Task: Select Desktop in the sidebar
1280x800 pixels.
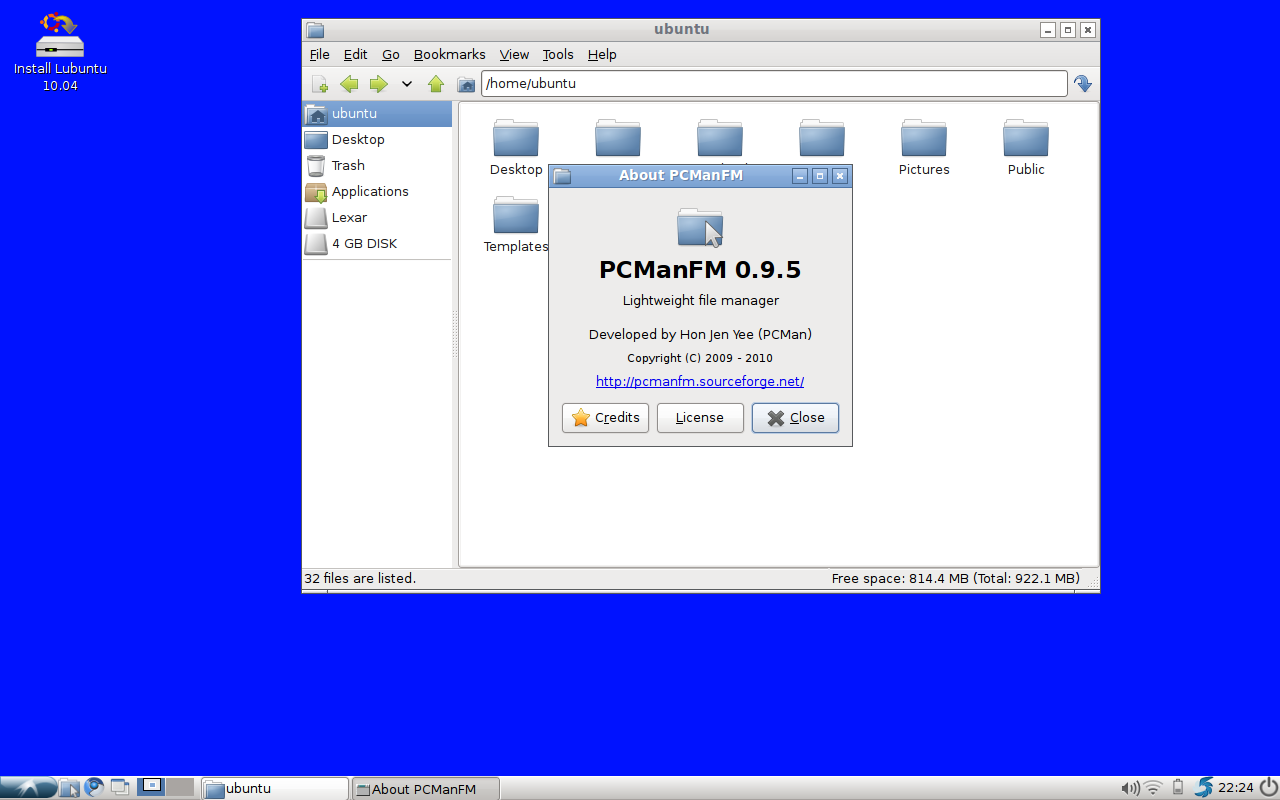Action: click(377, 140)
